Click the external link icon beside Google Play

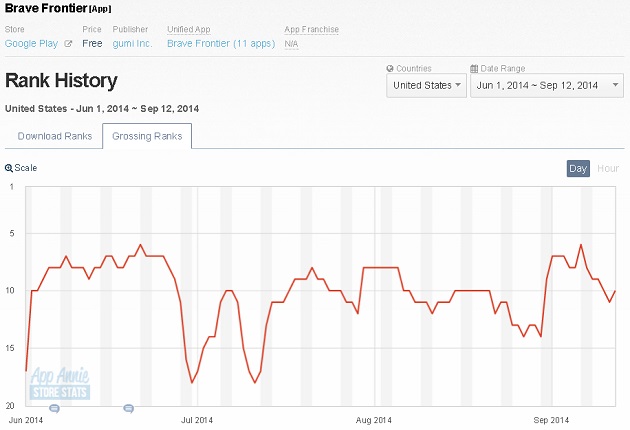(x=68, y=43)
